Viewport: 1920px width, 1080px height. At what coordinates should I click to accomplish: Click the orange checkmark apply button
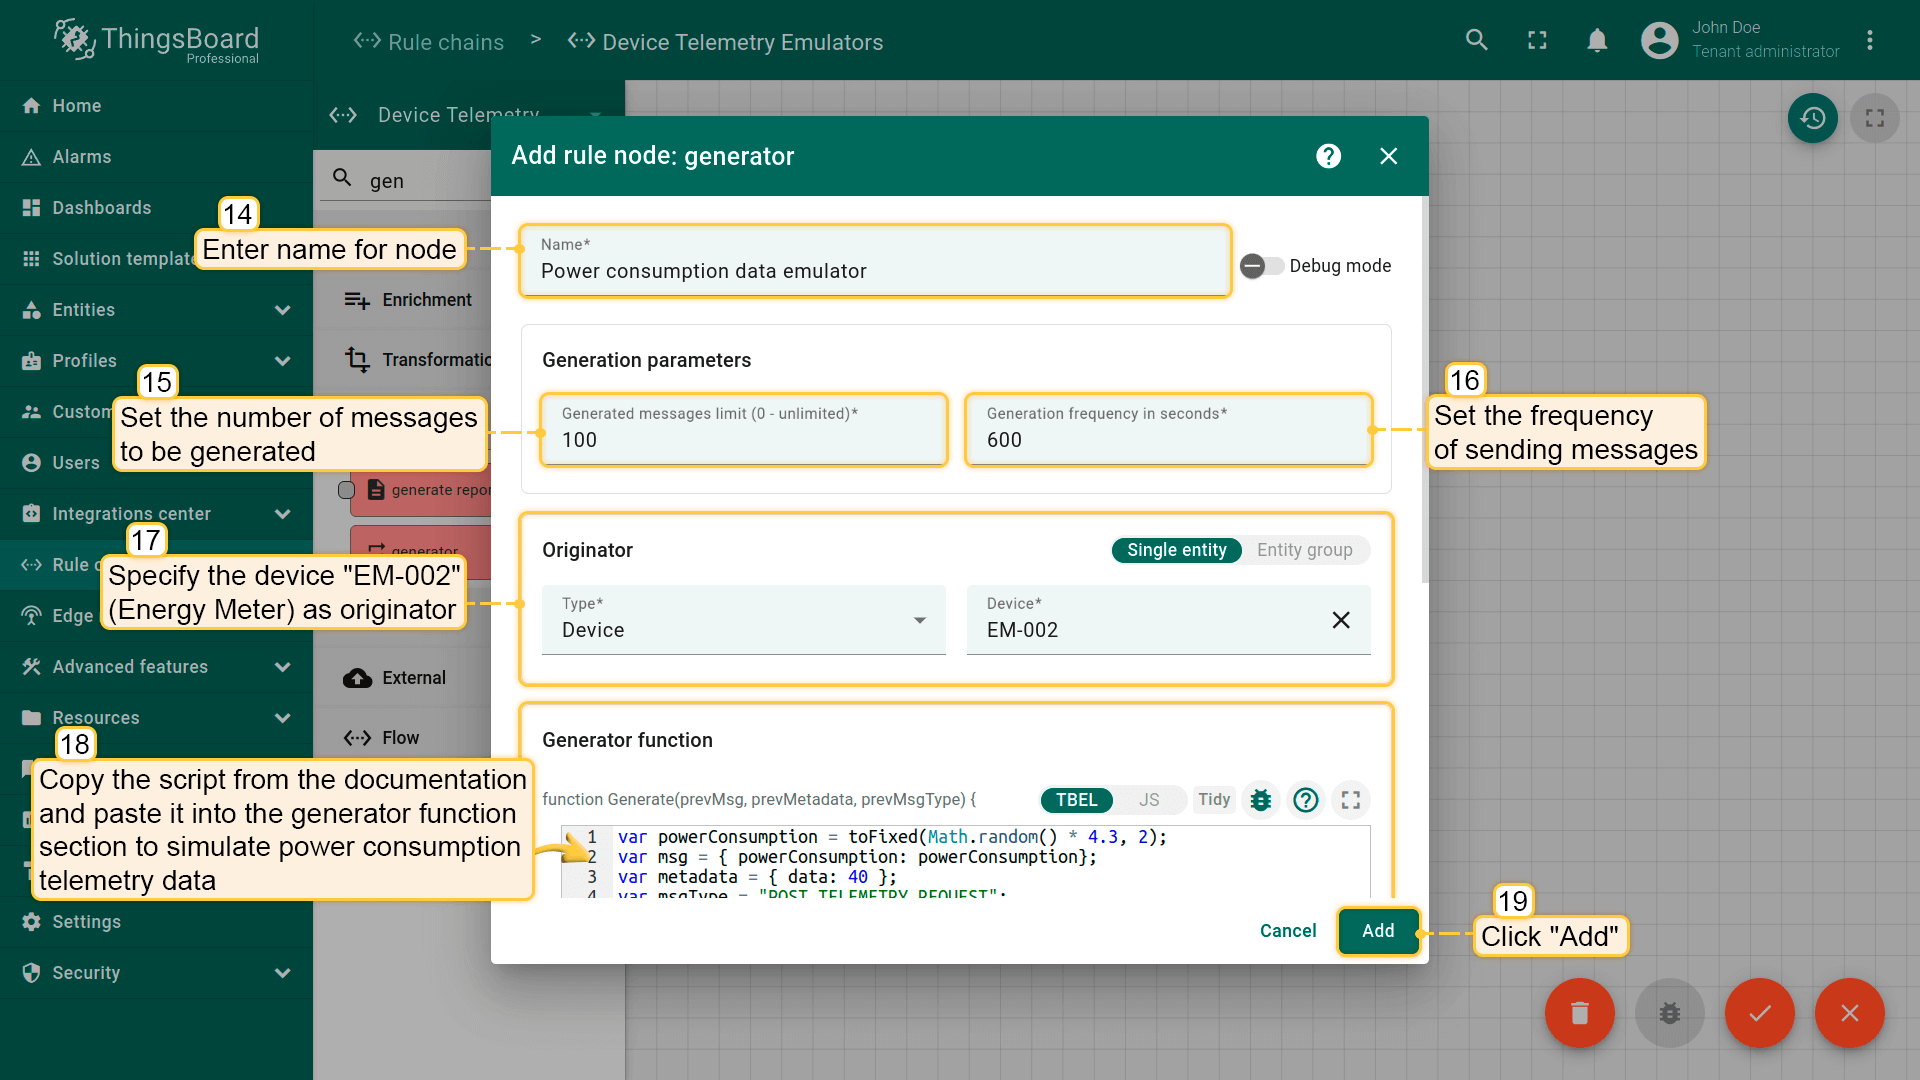coord(1759,1012)
